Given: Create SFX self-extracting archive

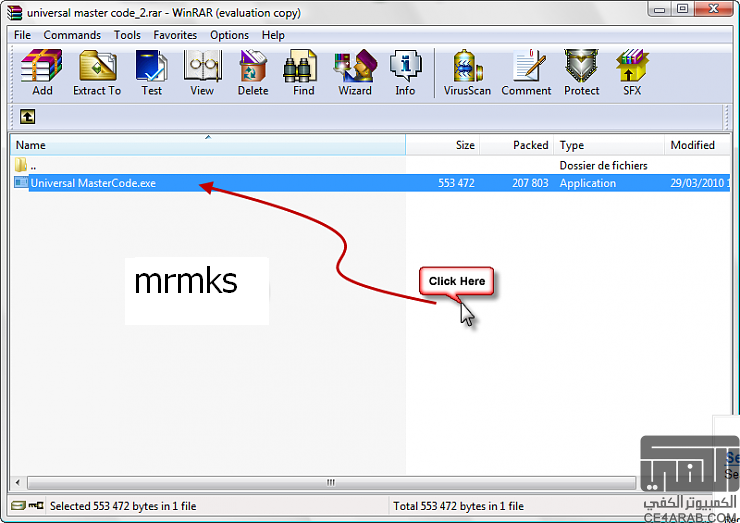Looking at the screenshot, I should click(x=632, y=72).
